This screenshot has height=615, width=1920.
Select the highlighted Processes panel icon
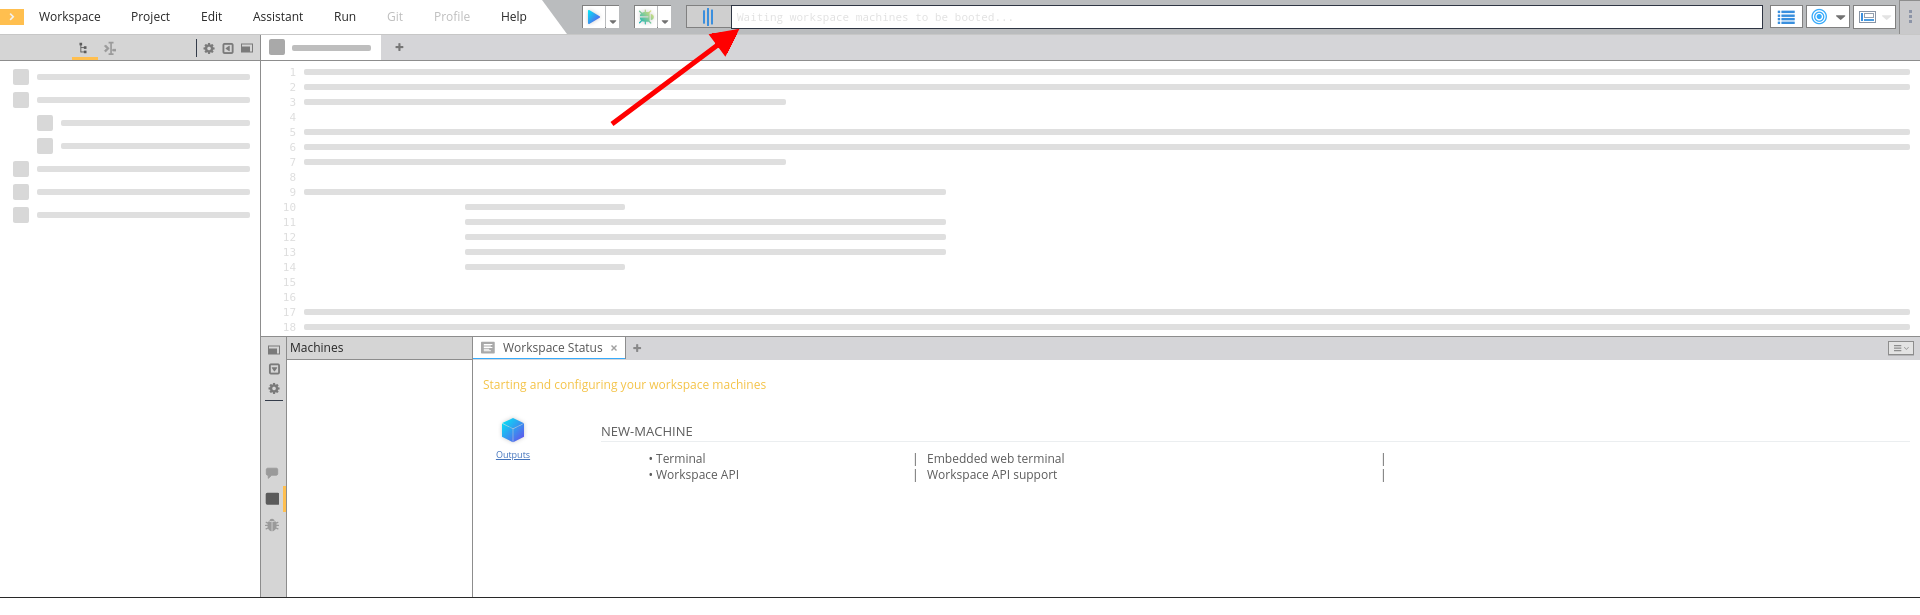tap(272, 499)
